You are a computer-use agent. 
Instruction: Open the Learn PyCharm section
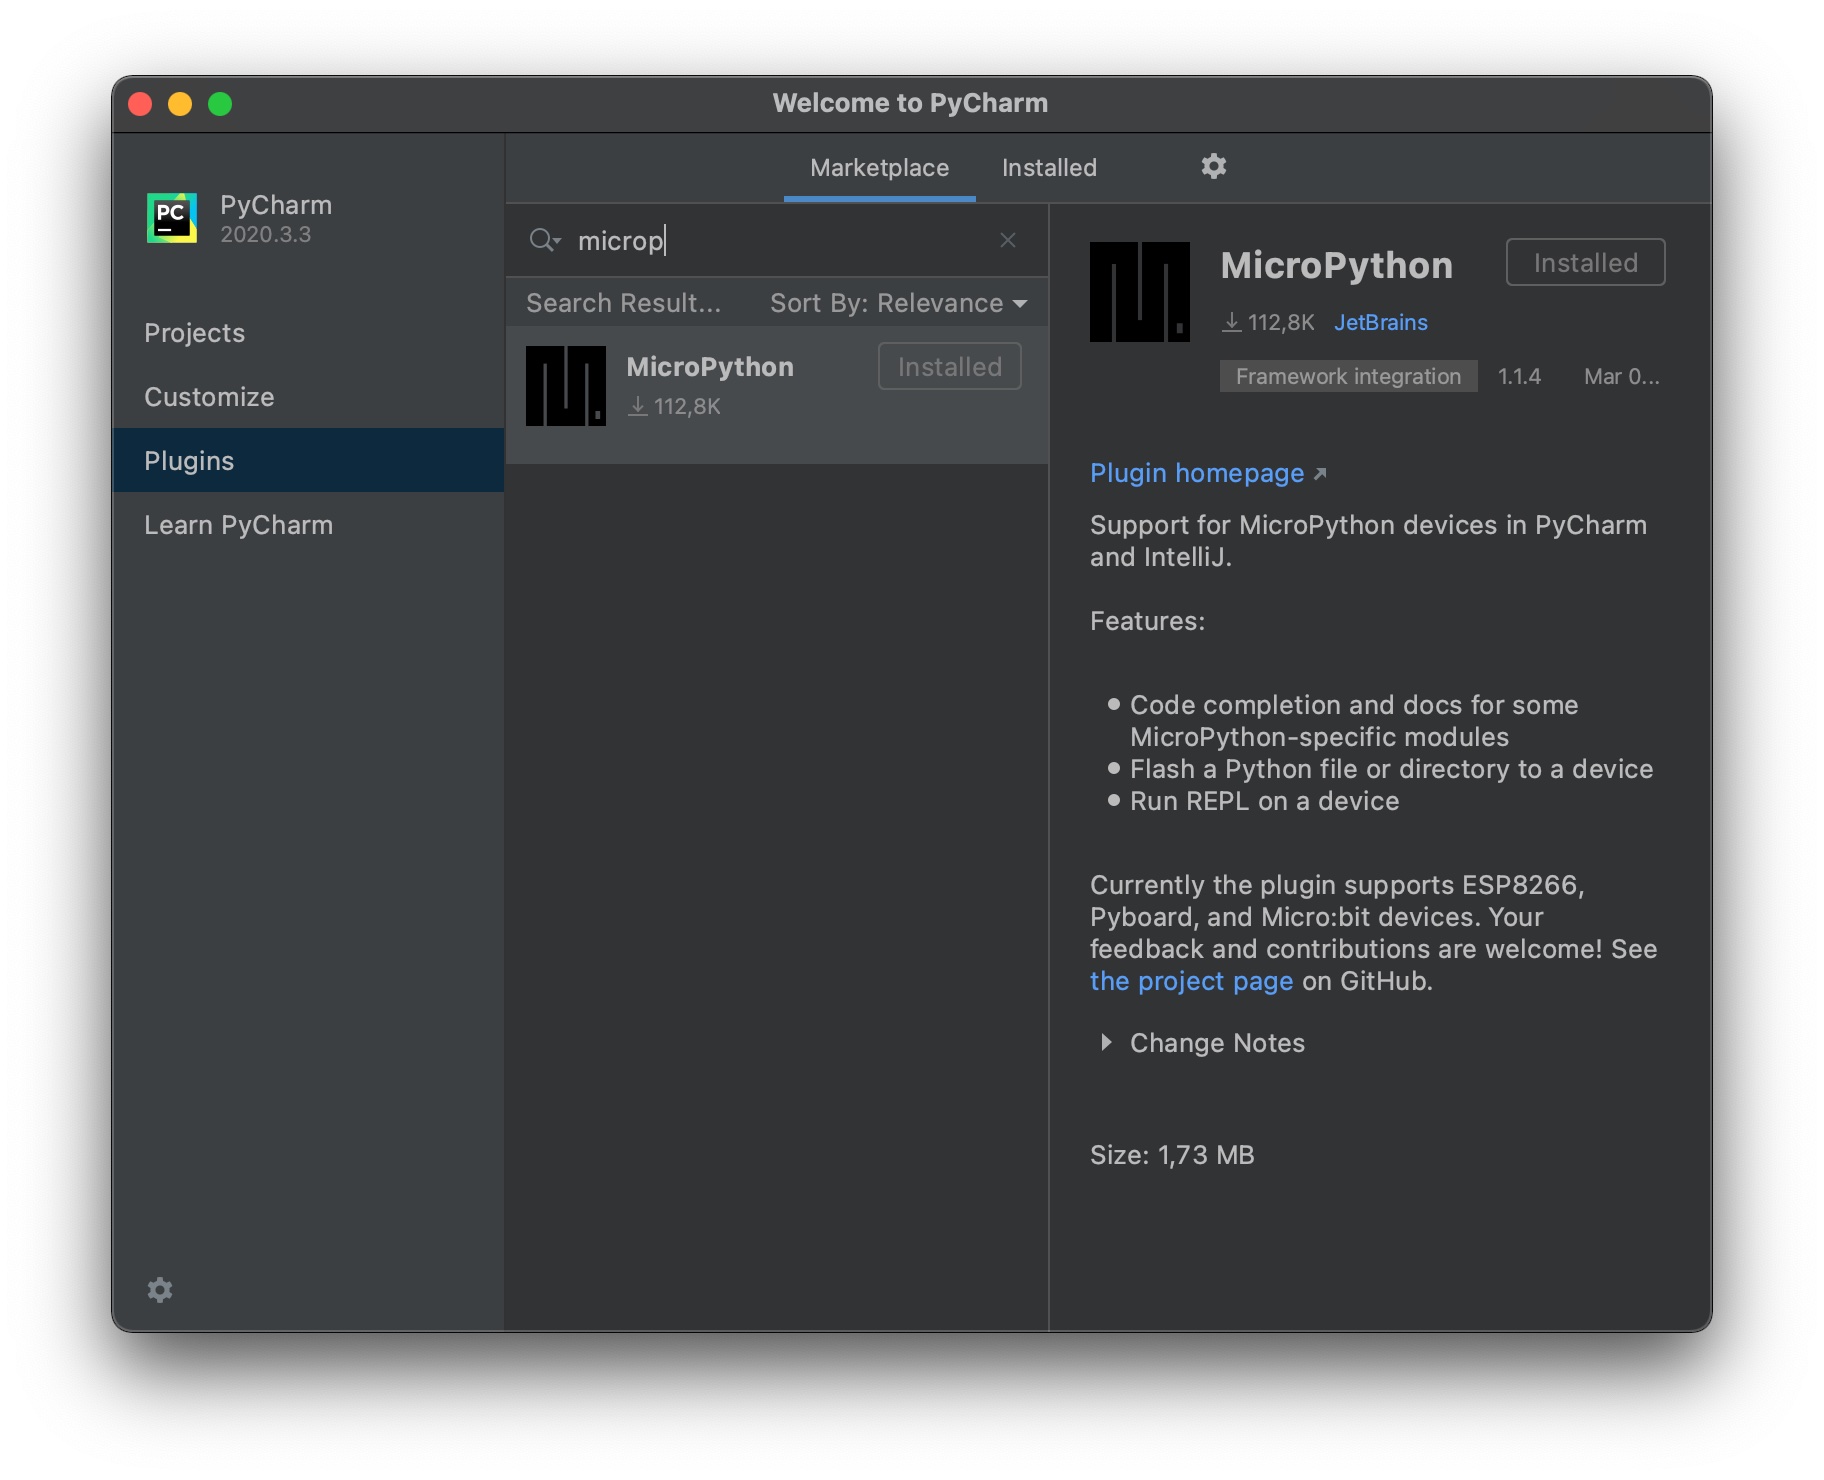tap(308, 525)
